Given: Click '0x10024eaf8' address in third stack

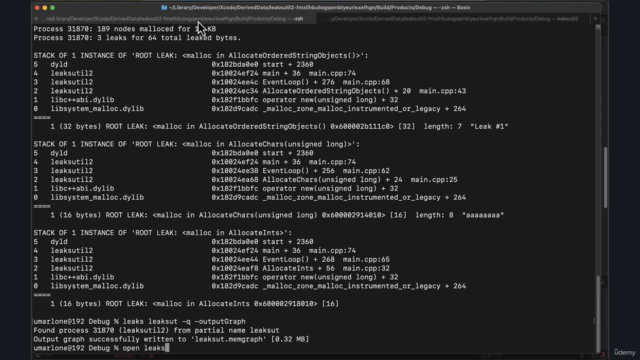Looking at the screenshot, I should (235, 268).
